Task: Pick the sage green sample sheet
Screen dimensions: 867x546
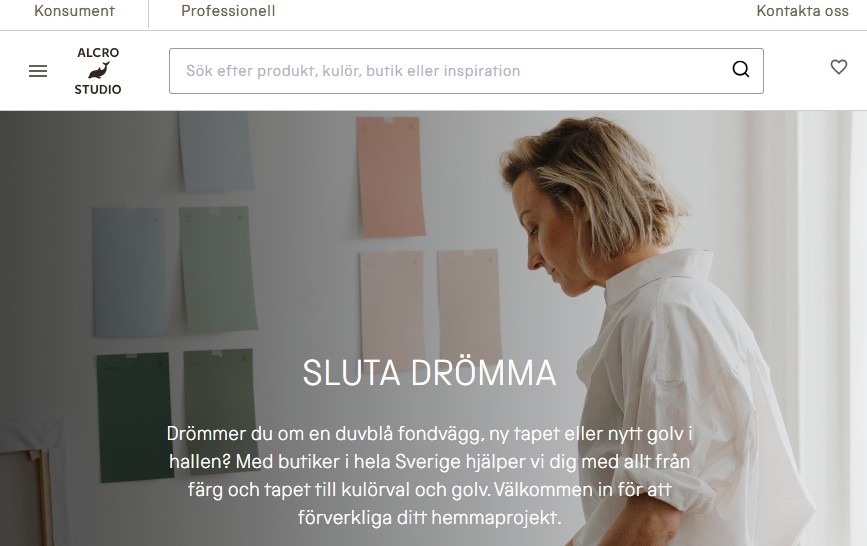Action: 218,269
